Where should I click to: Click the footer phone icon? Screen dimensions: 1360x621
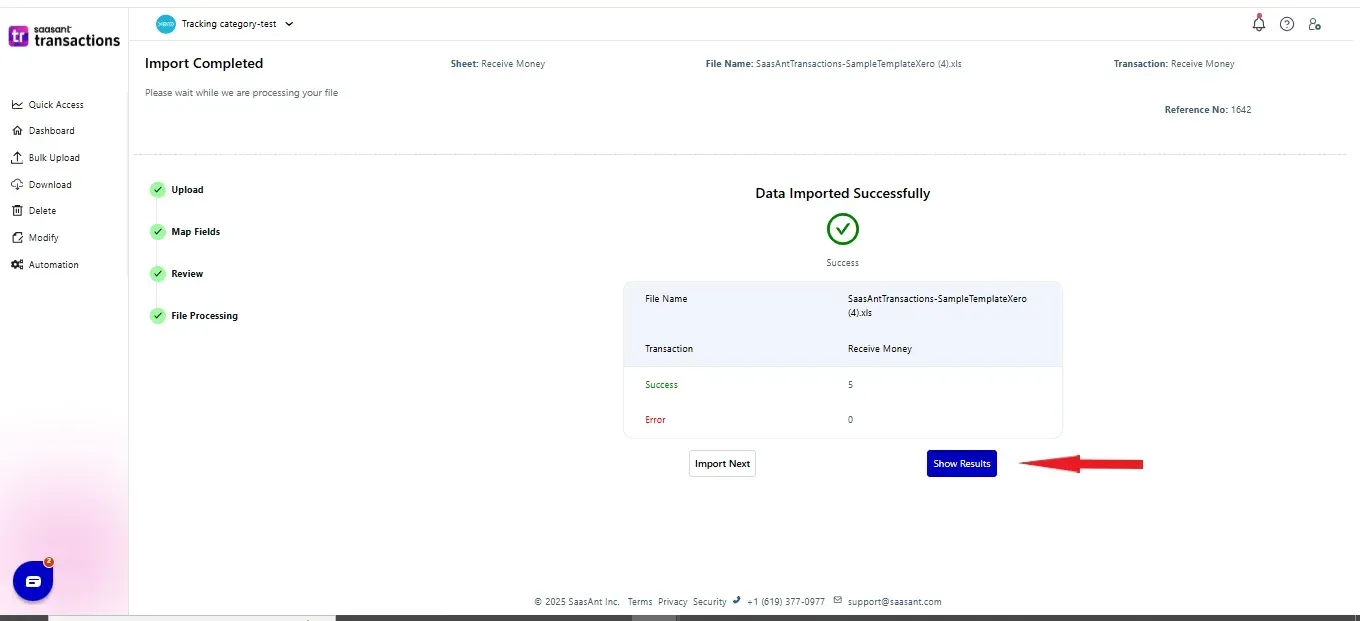pyautogui.click(x=737, y=601)
